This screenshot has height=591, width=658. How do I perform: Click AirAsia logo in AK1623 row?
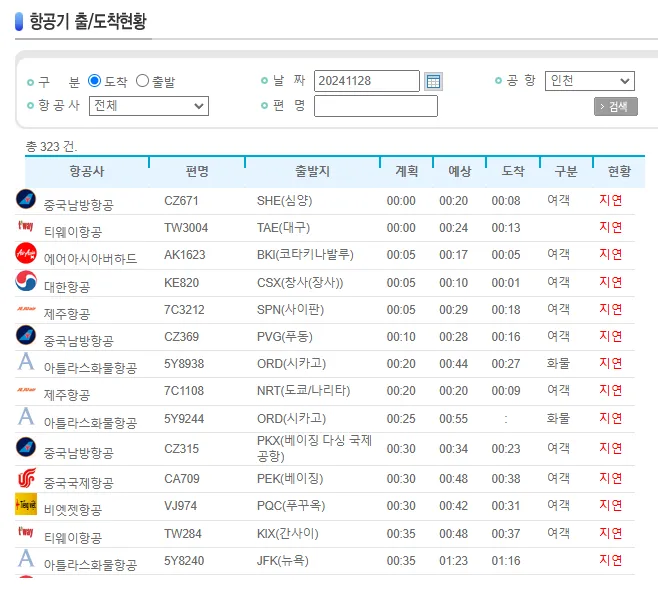(x=26, y=253)
